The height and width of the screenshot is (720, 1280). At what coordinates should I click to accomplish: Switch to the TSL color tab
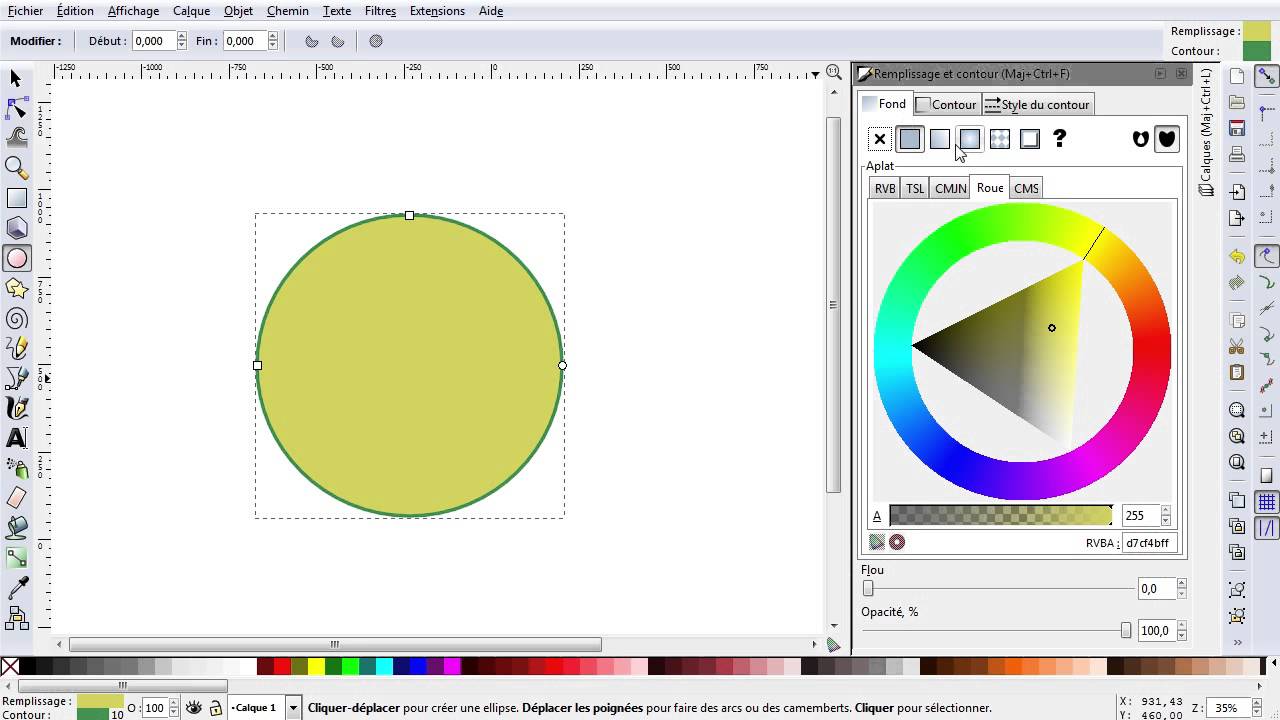(x=915, y=188)
